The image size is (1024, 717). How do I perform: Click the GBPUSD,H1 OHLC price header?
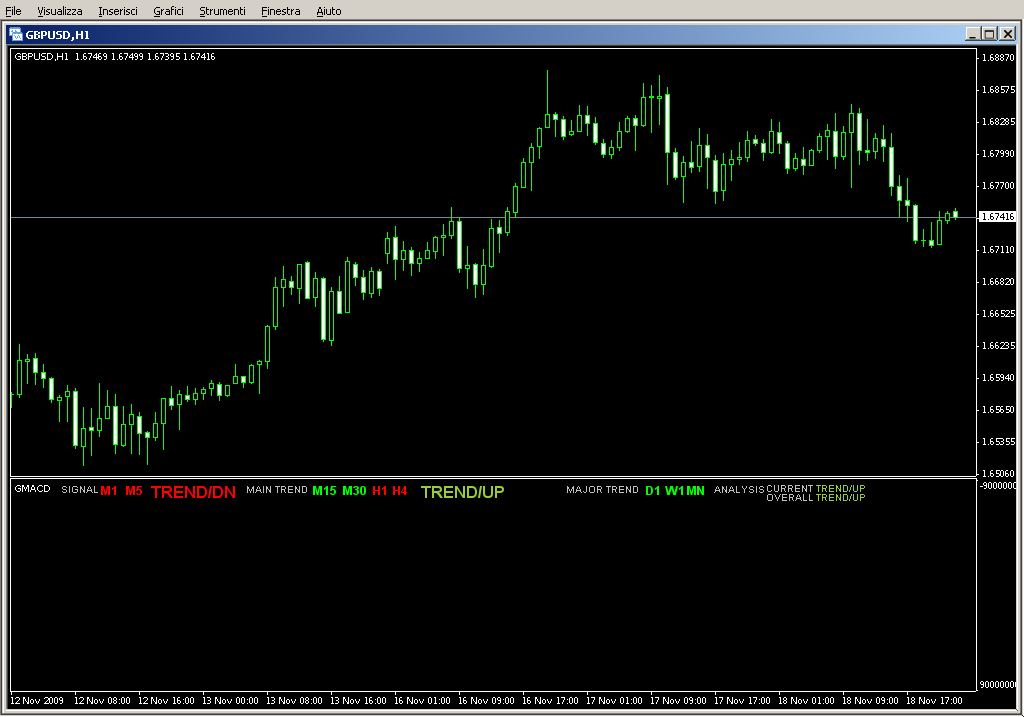point(115,57)
